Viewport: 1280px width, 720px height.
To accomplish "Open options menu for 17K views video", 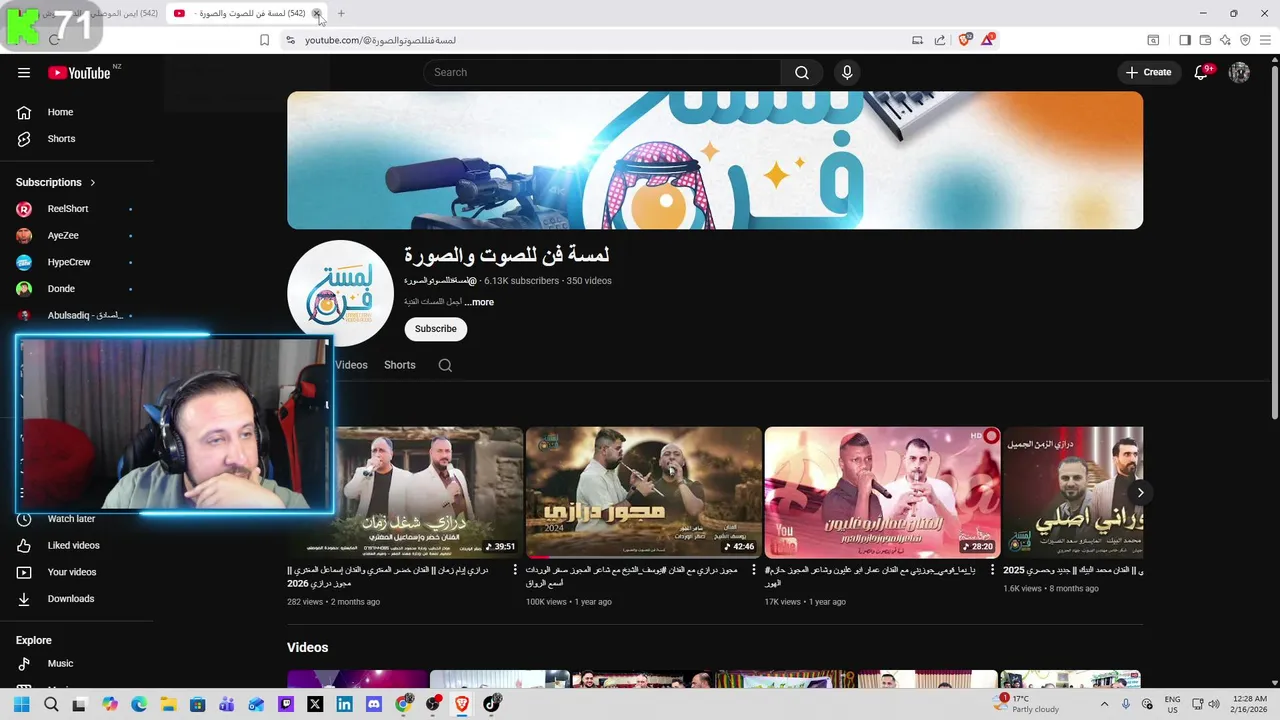I will (x=993, y=570).
